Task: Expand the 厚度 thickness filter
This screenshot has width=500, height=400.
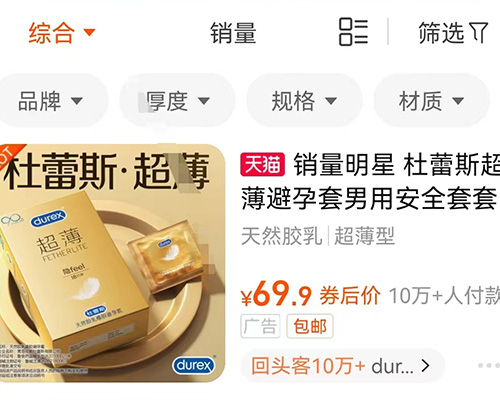Action: 178,101
